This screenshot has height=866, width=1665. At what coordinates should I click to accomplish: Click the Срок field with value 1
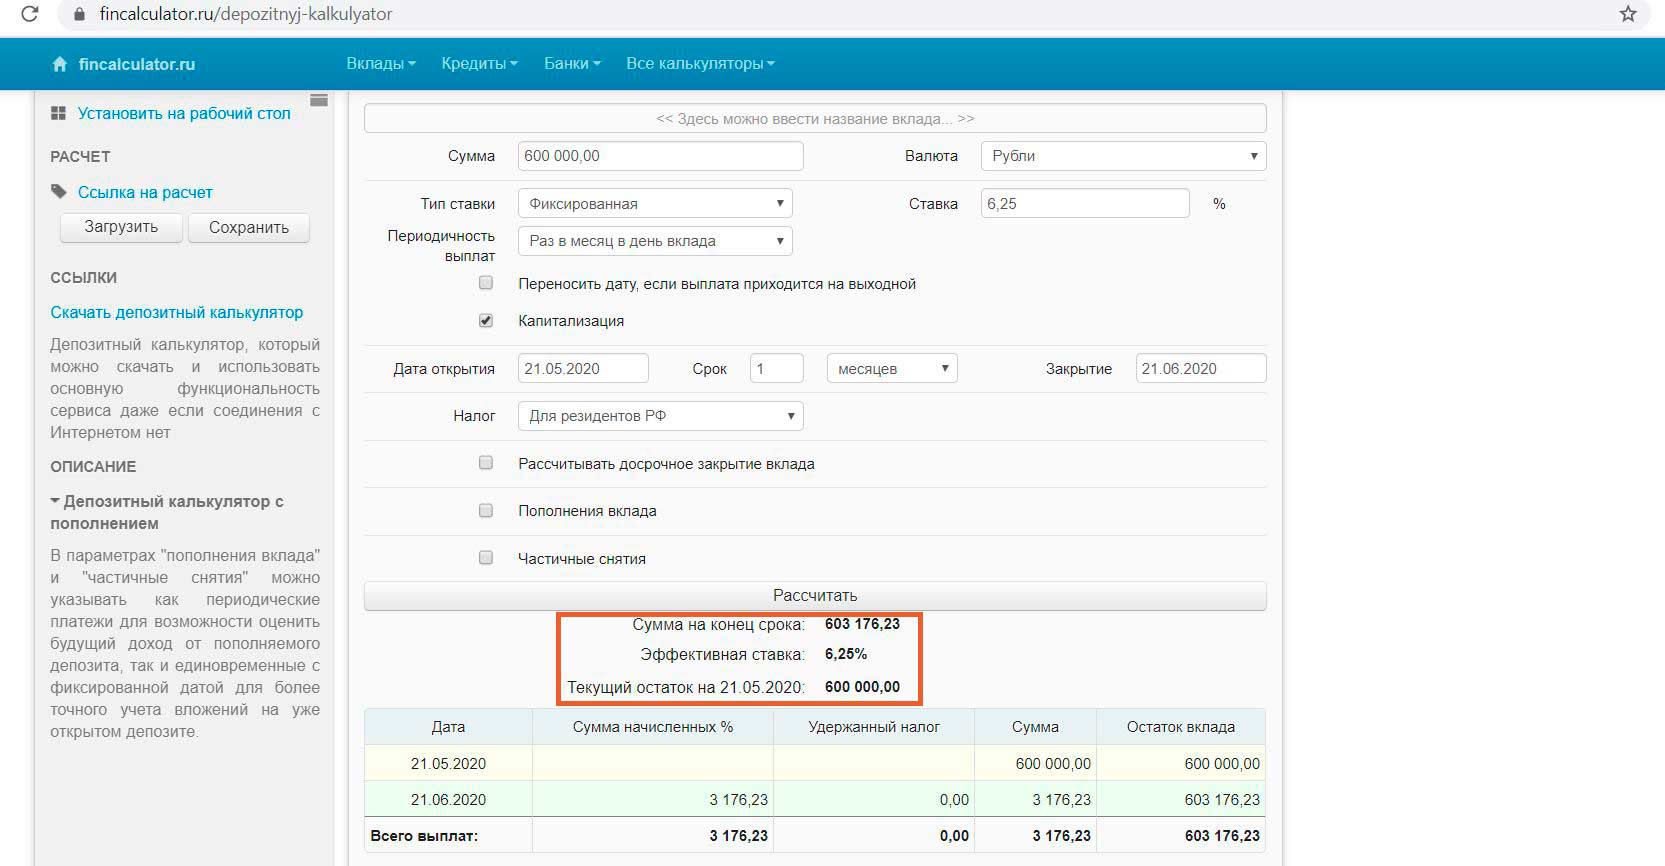click(x=777, y=368)
